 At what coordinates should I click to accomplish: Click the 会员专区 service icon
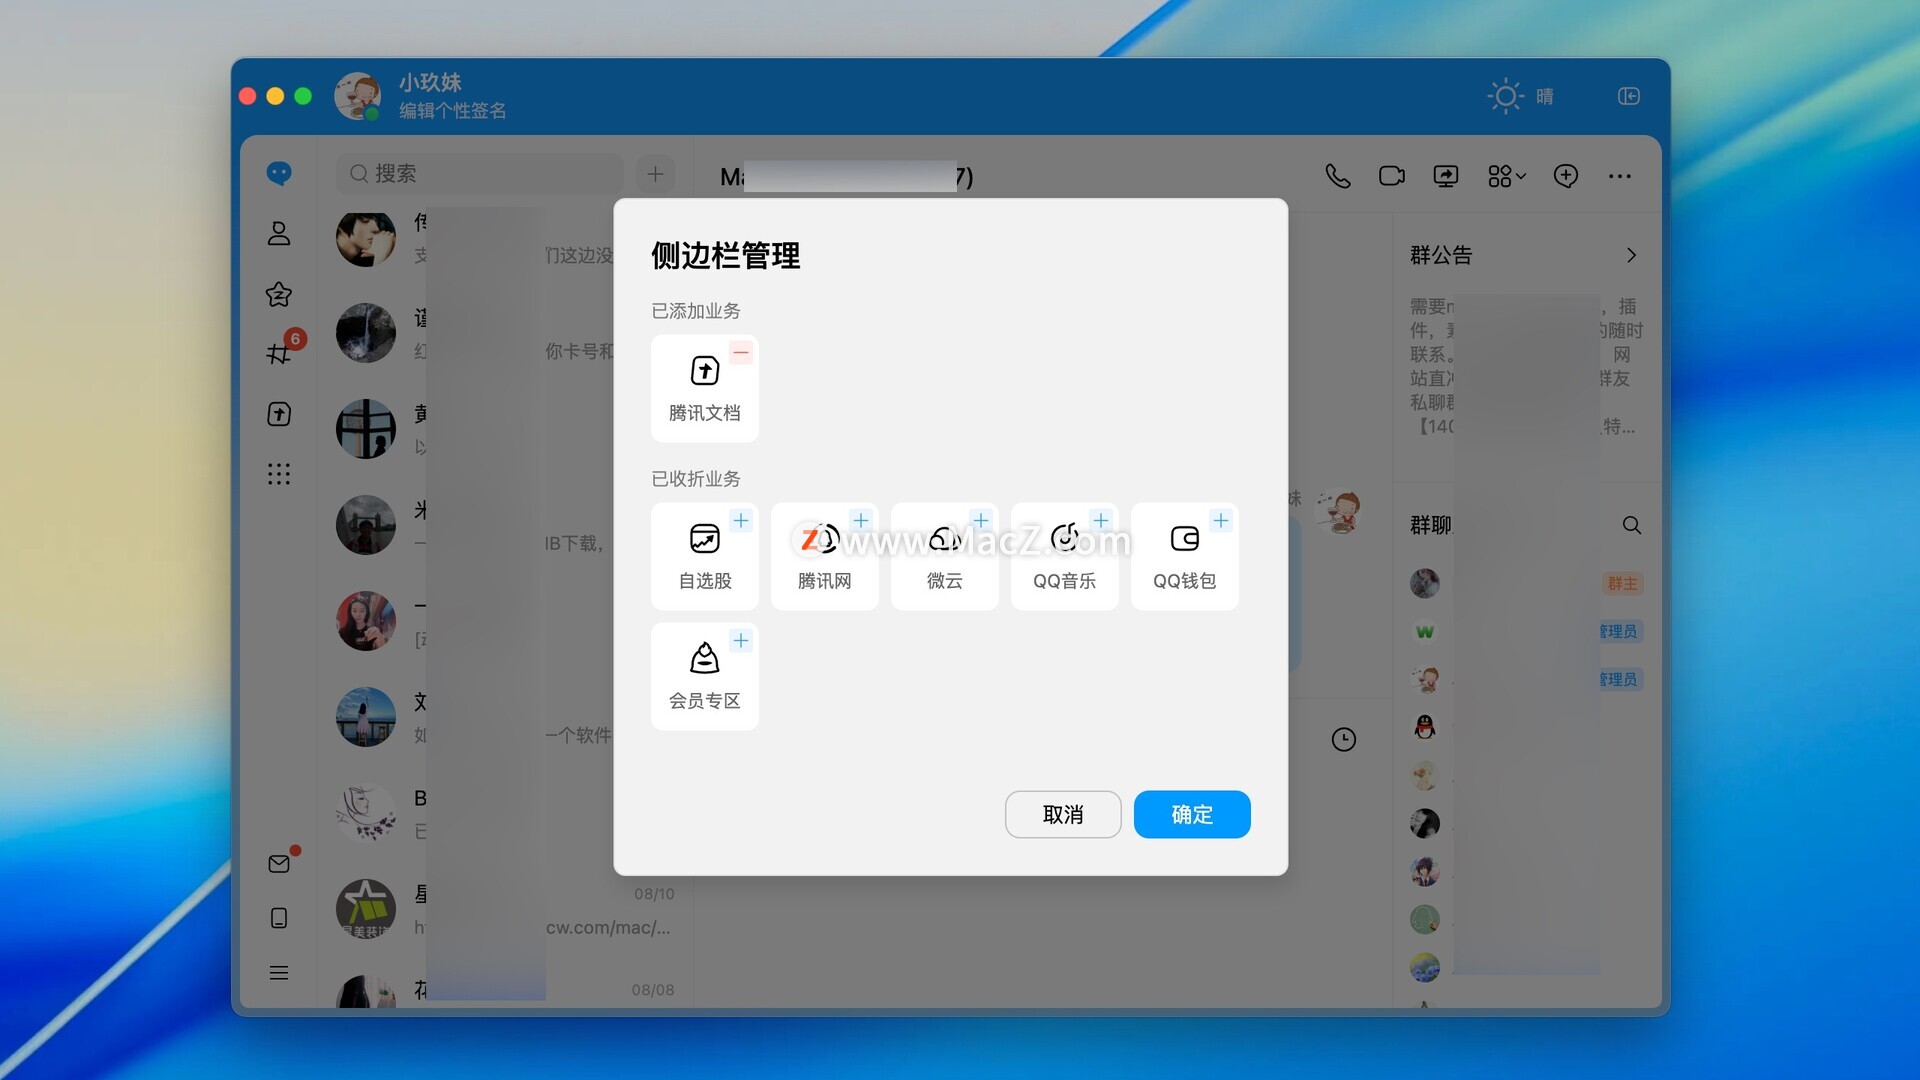point(704,659)
